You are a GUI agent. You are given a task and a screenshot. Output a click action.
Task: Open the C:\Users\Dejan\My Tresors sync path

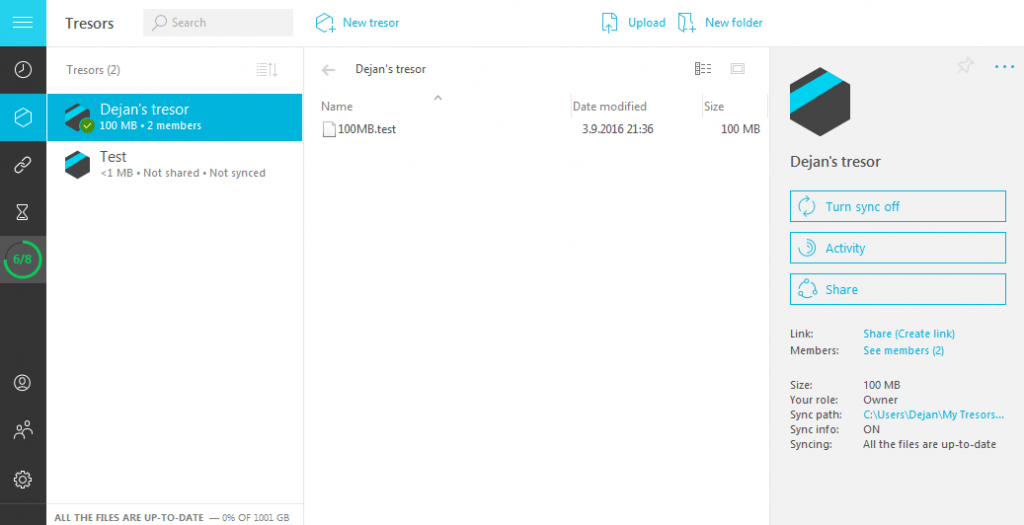(x=933, y=415)
